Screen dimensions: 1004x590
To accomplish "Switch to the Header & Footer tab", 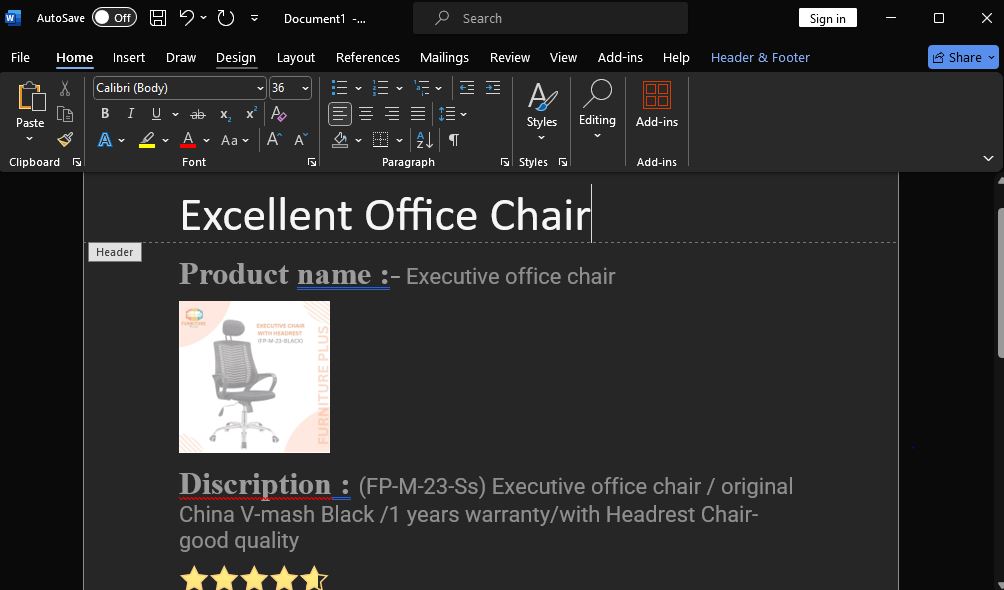I will click(760, 58).
